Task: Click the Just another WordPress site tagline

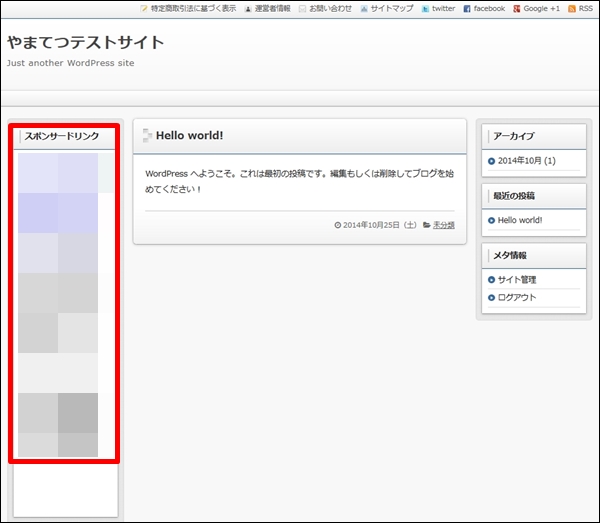Action: pos(70,63)
